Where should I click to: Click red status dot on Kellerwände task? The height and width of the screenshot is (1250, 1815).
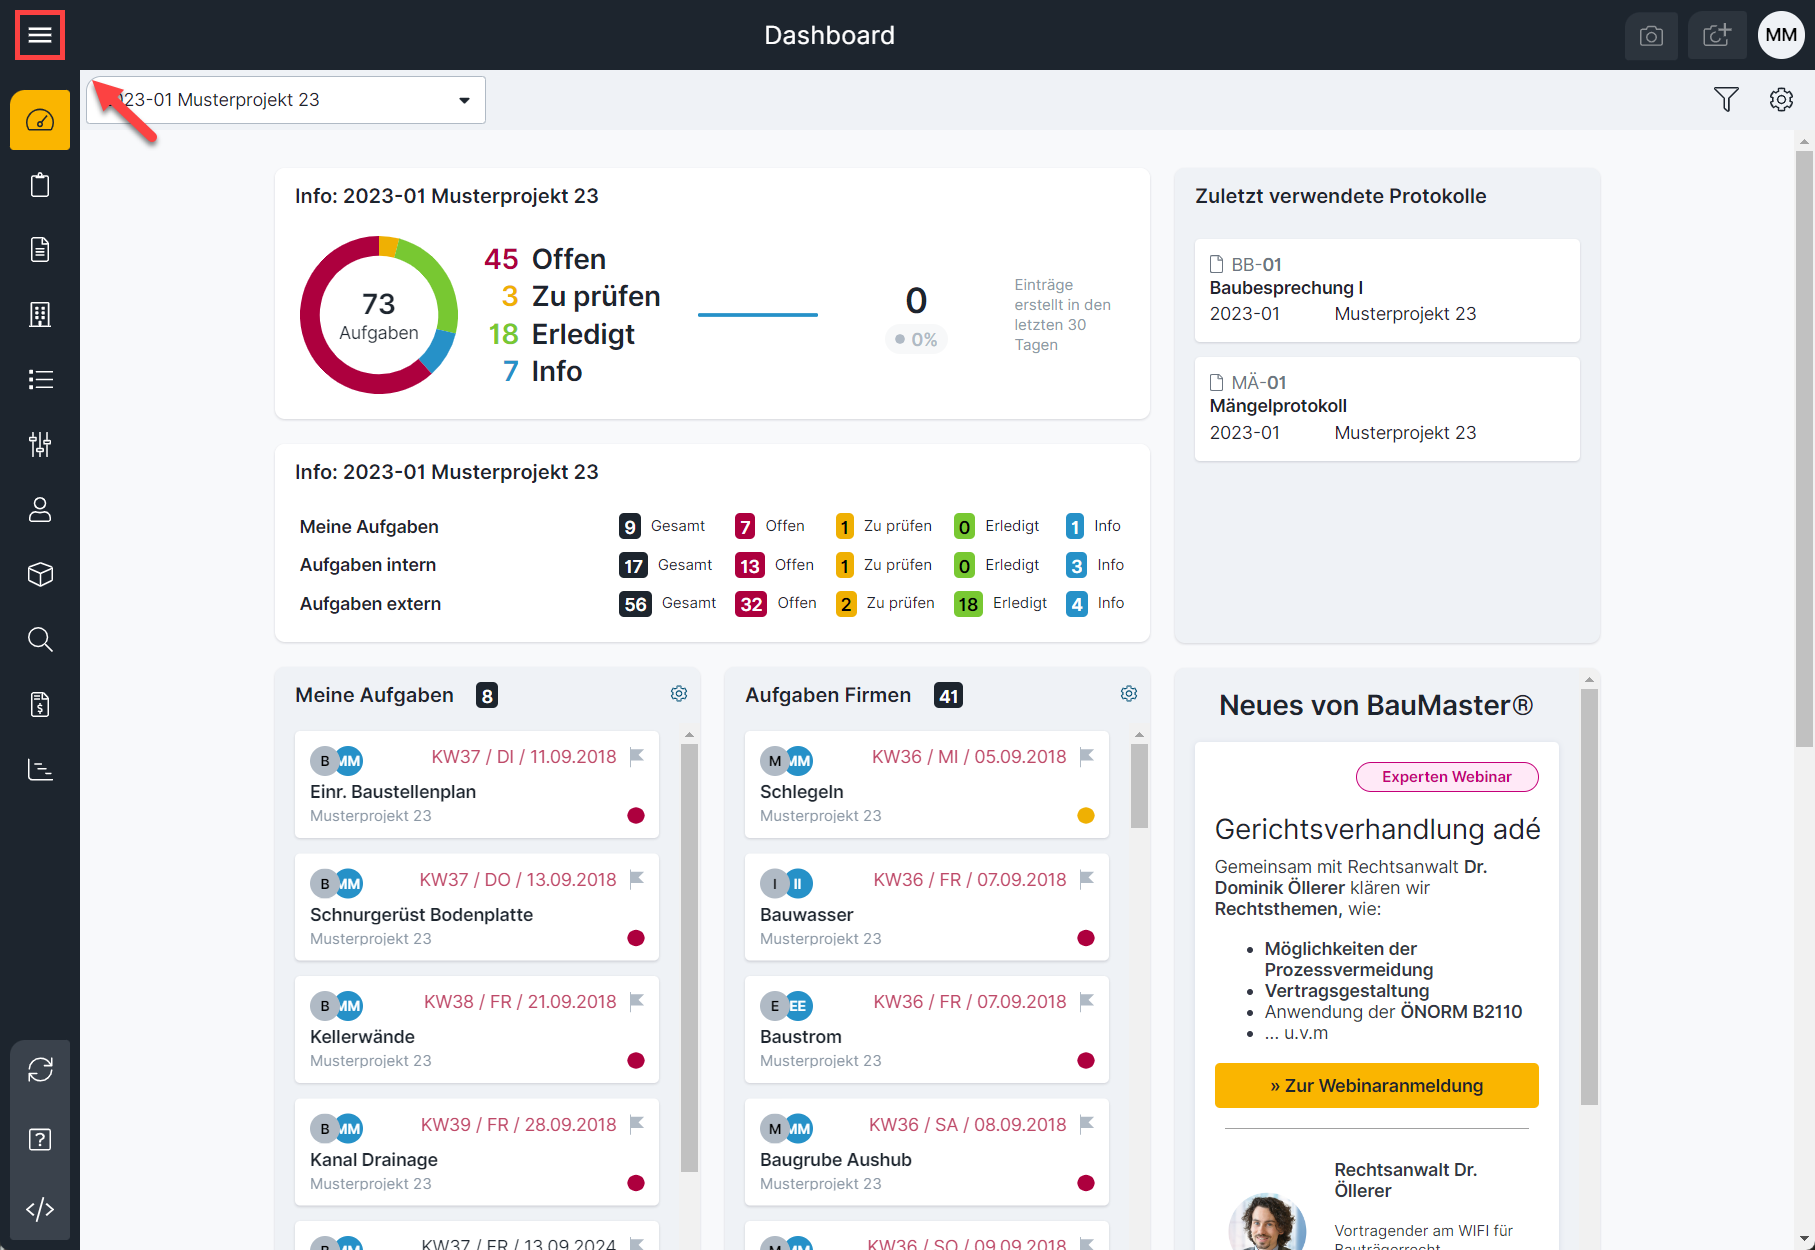(x=636, y=1060)
